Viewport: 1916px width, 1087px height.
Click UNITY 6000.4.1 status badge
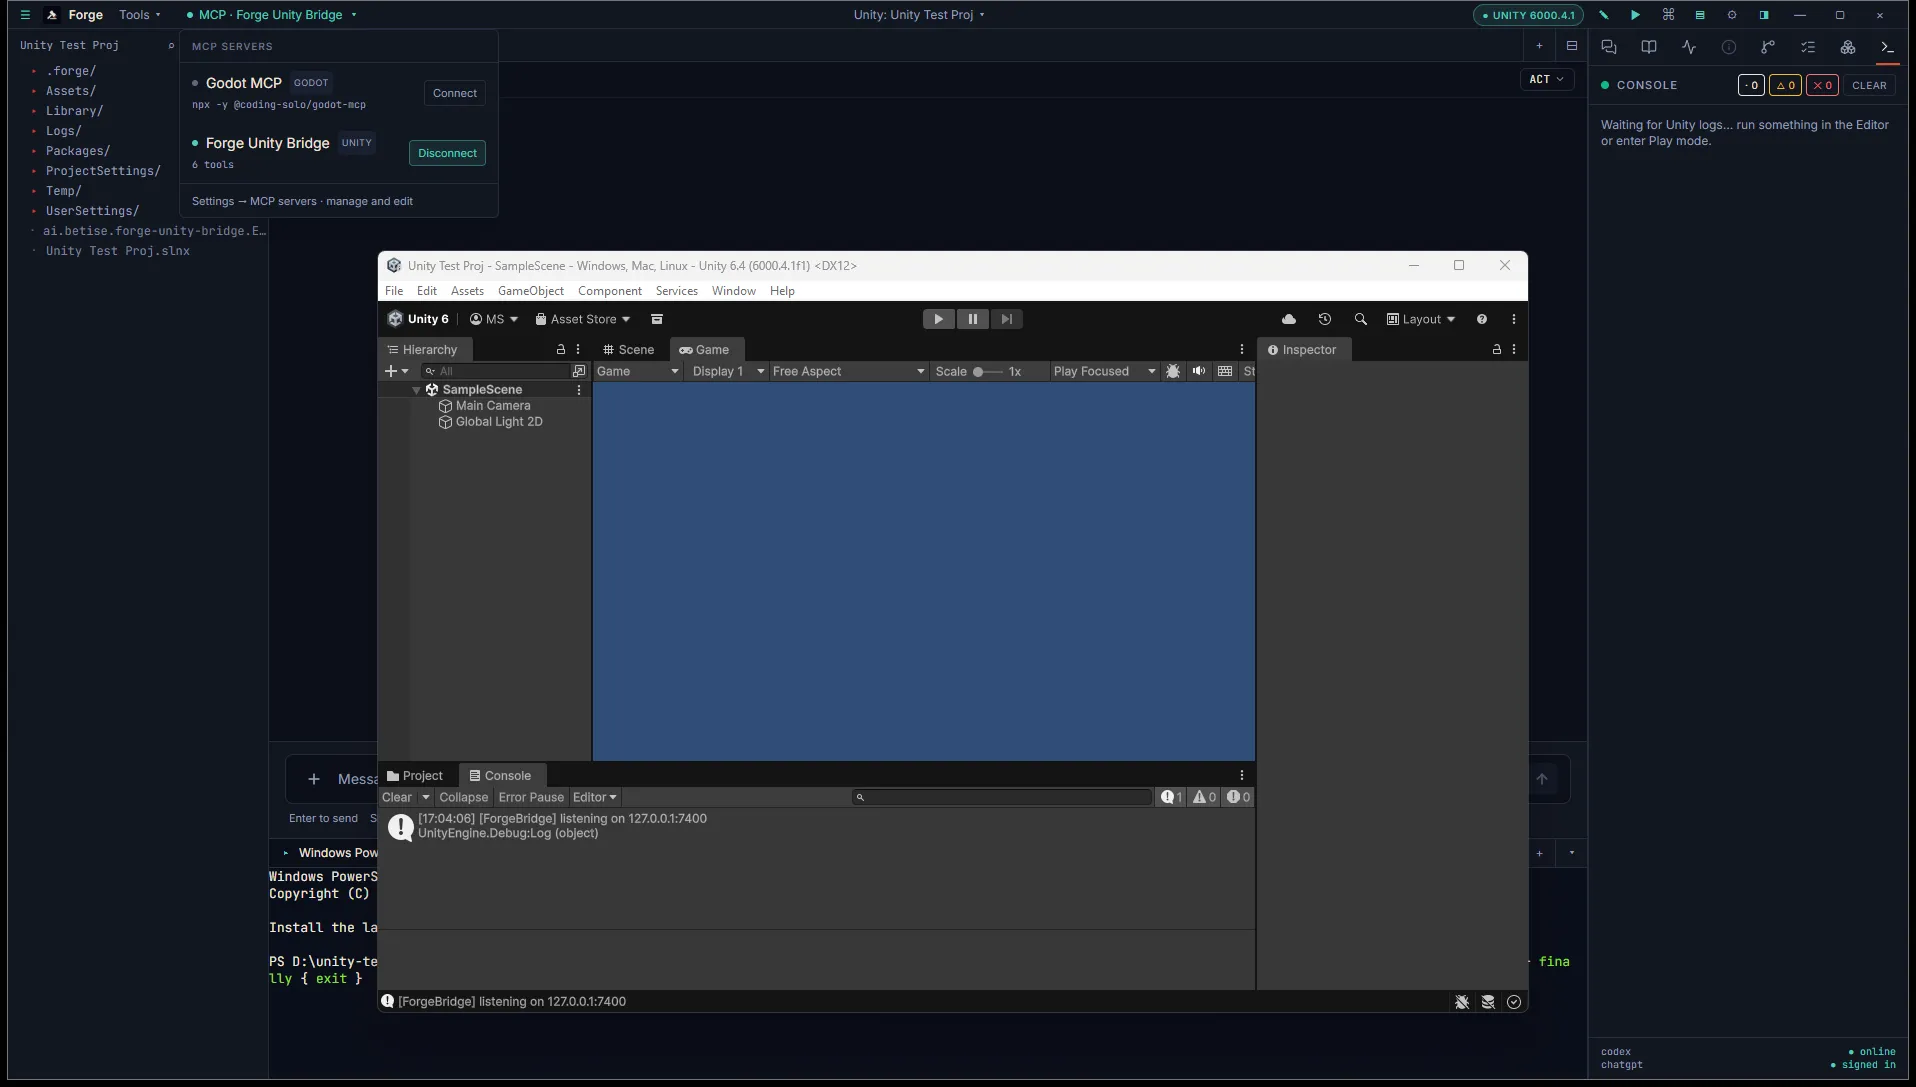click(1528, 15)
